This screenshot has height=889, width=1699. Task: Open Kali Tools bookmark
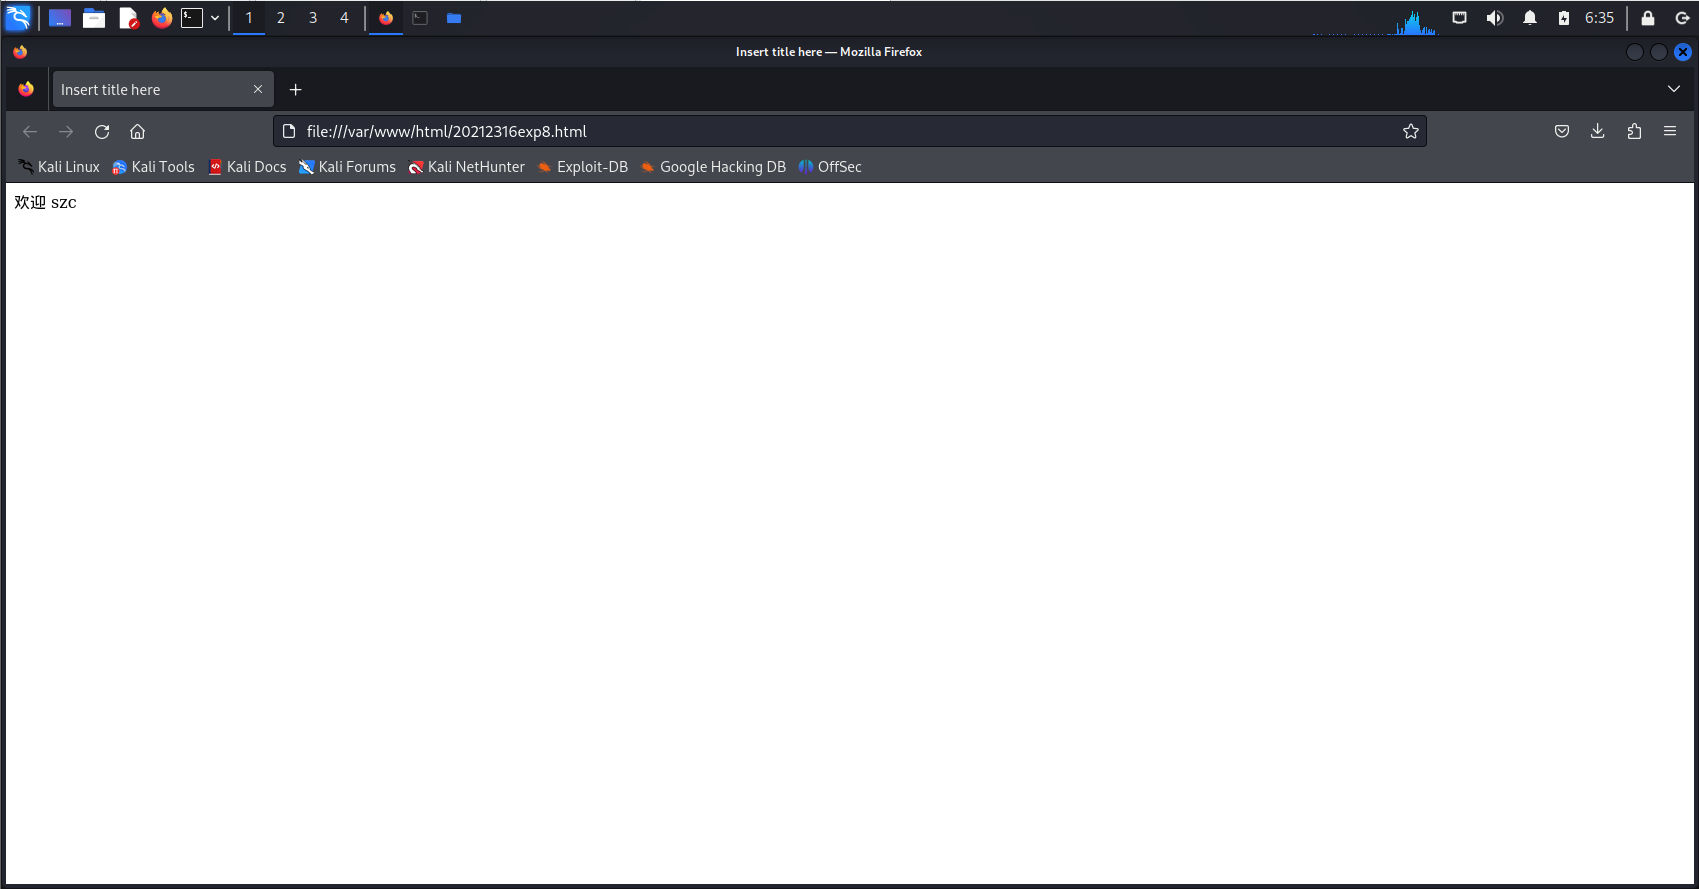click(153, 167)
